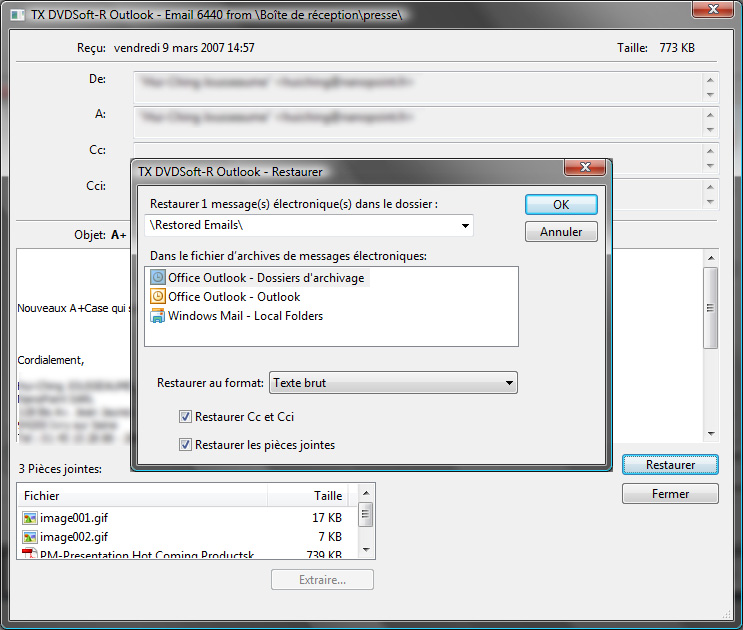Click the Fermer button
743x630 pixels.
click(x=670, y=494)
